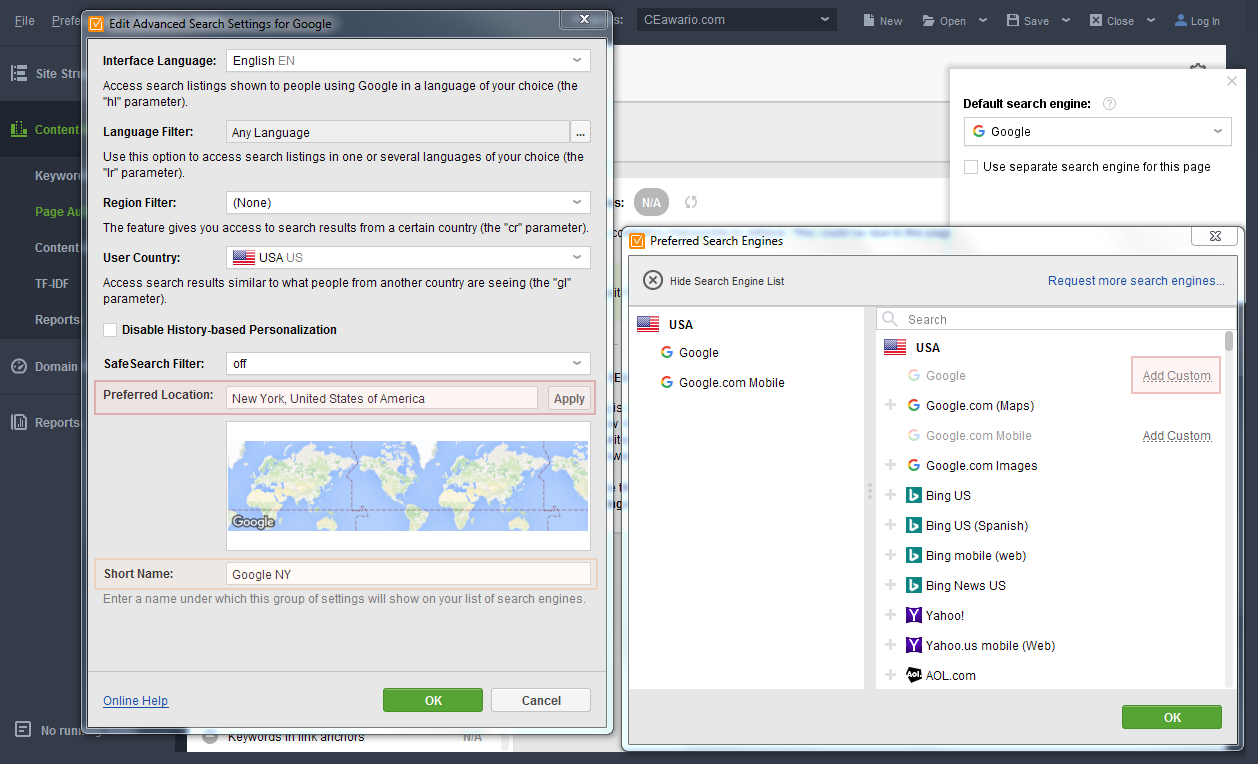Click the Open project folder icon
Image resolution: width=1258 pixels, height=764 pixels.
point(928,20)
